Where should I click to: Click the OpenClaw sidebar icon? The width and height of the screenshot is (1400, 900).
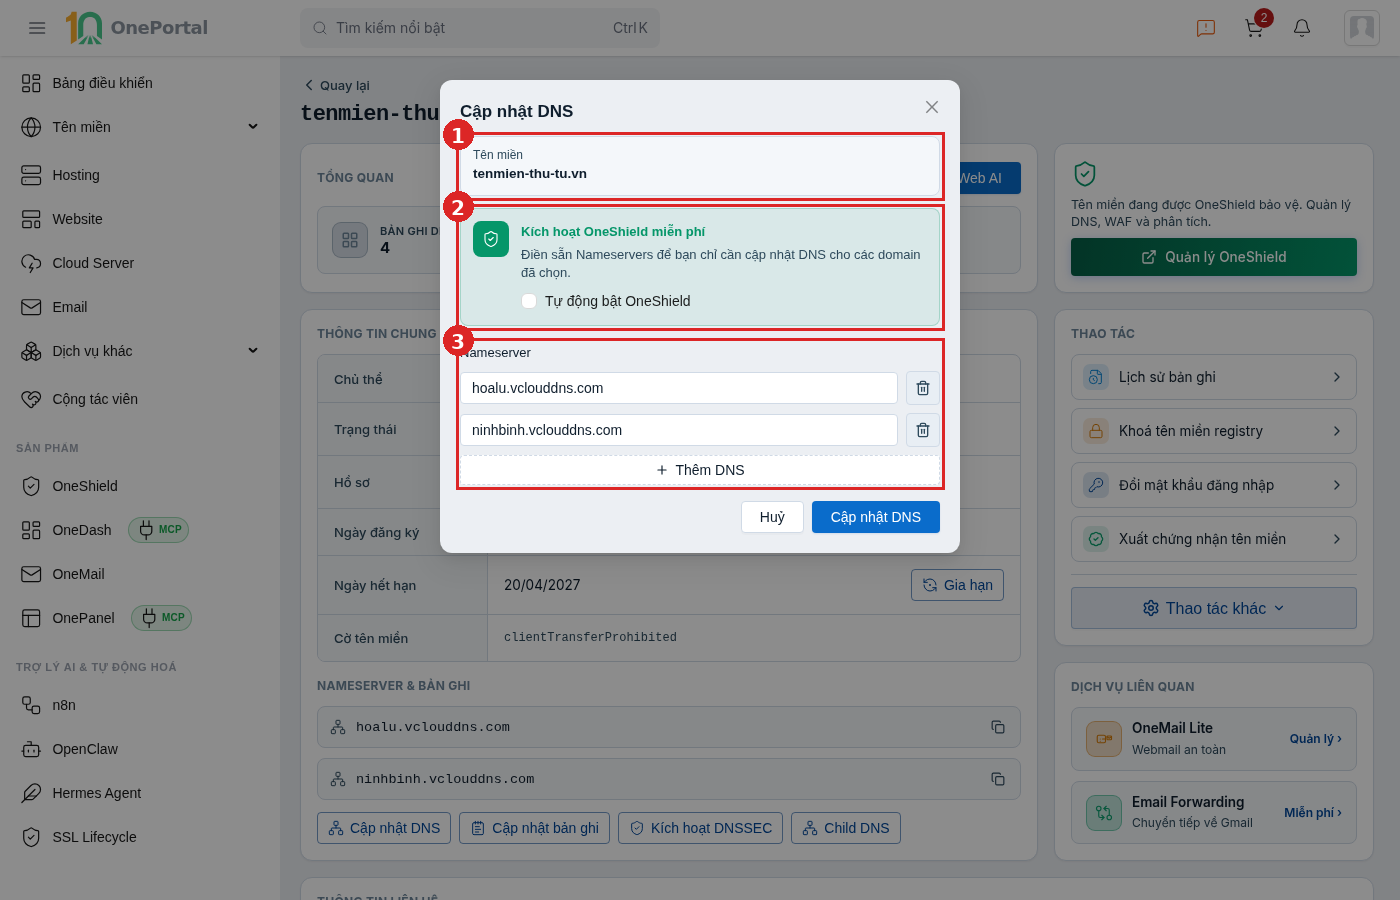pyautogui.click(x=31, y=749)
